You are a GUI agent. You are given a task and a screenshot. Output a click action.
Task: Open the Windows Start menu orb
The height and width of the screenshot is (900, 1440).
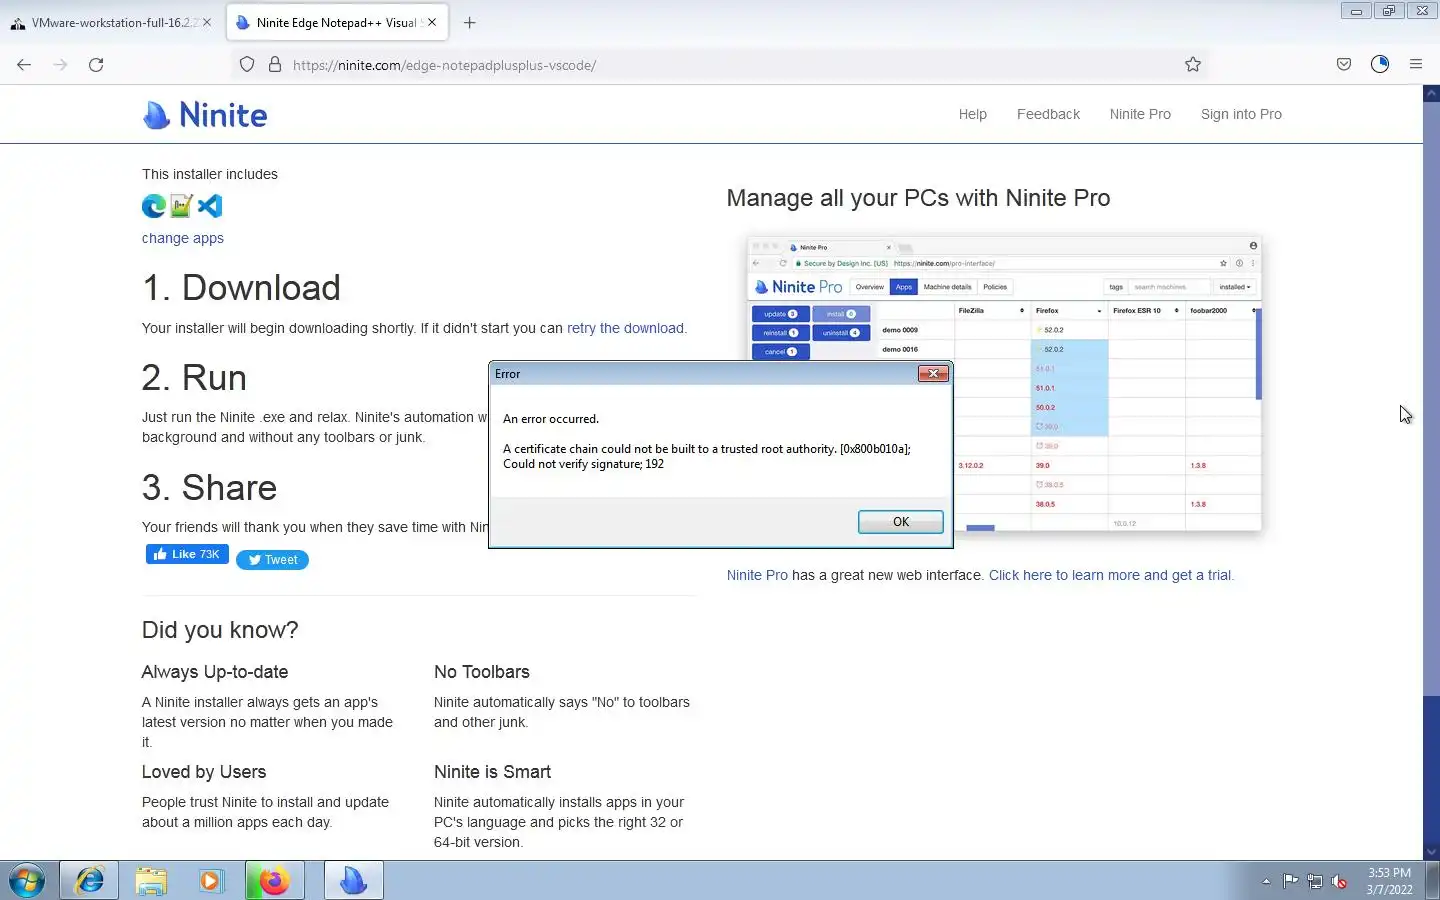(x=27, y=881)
